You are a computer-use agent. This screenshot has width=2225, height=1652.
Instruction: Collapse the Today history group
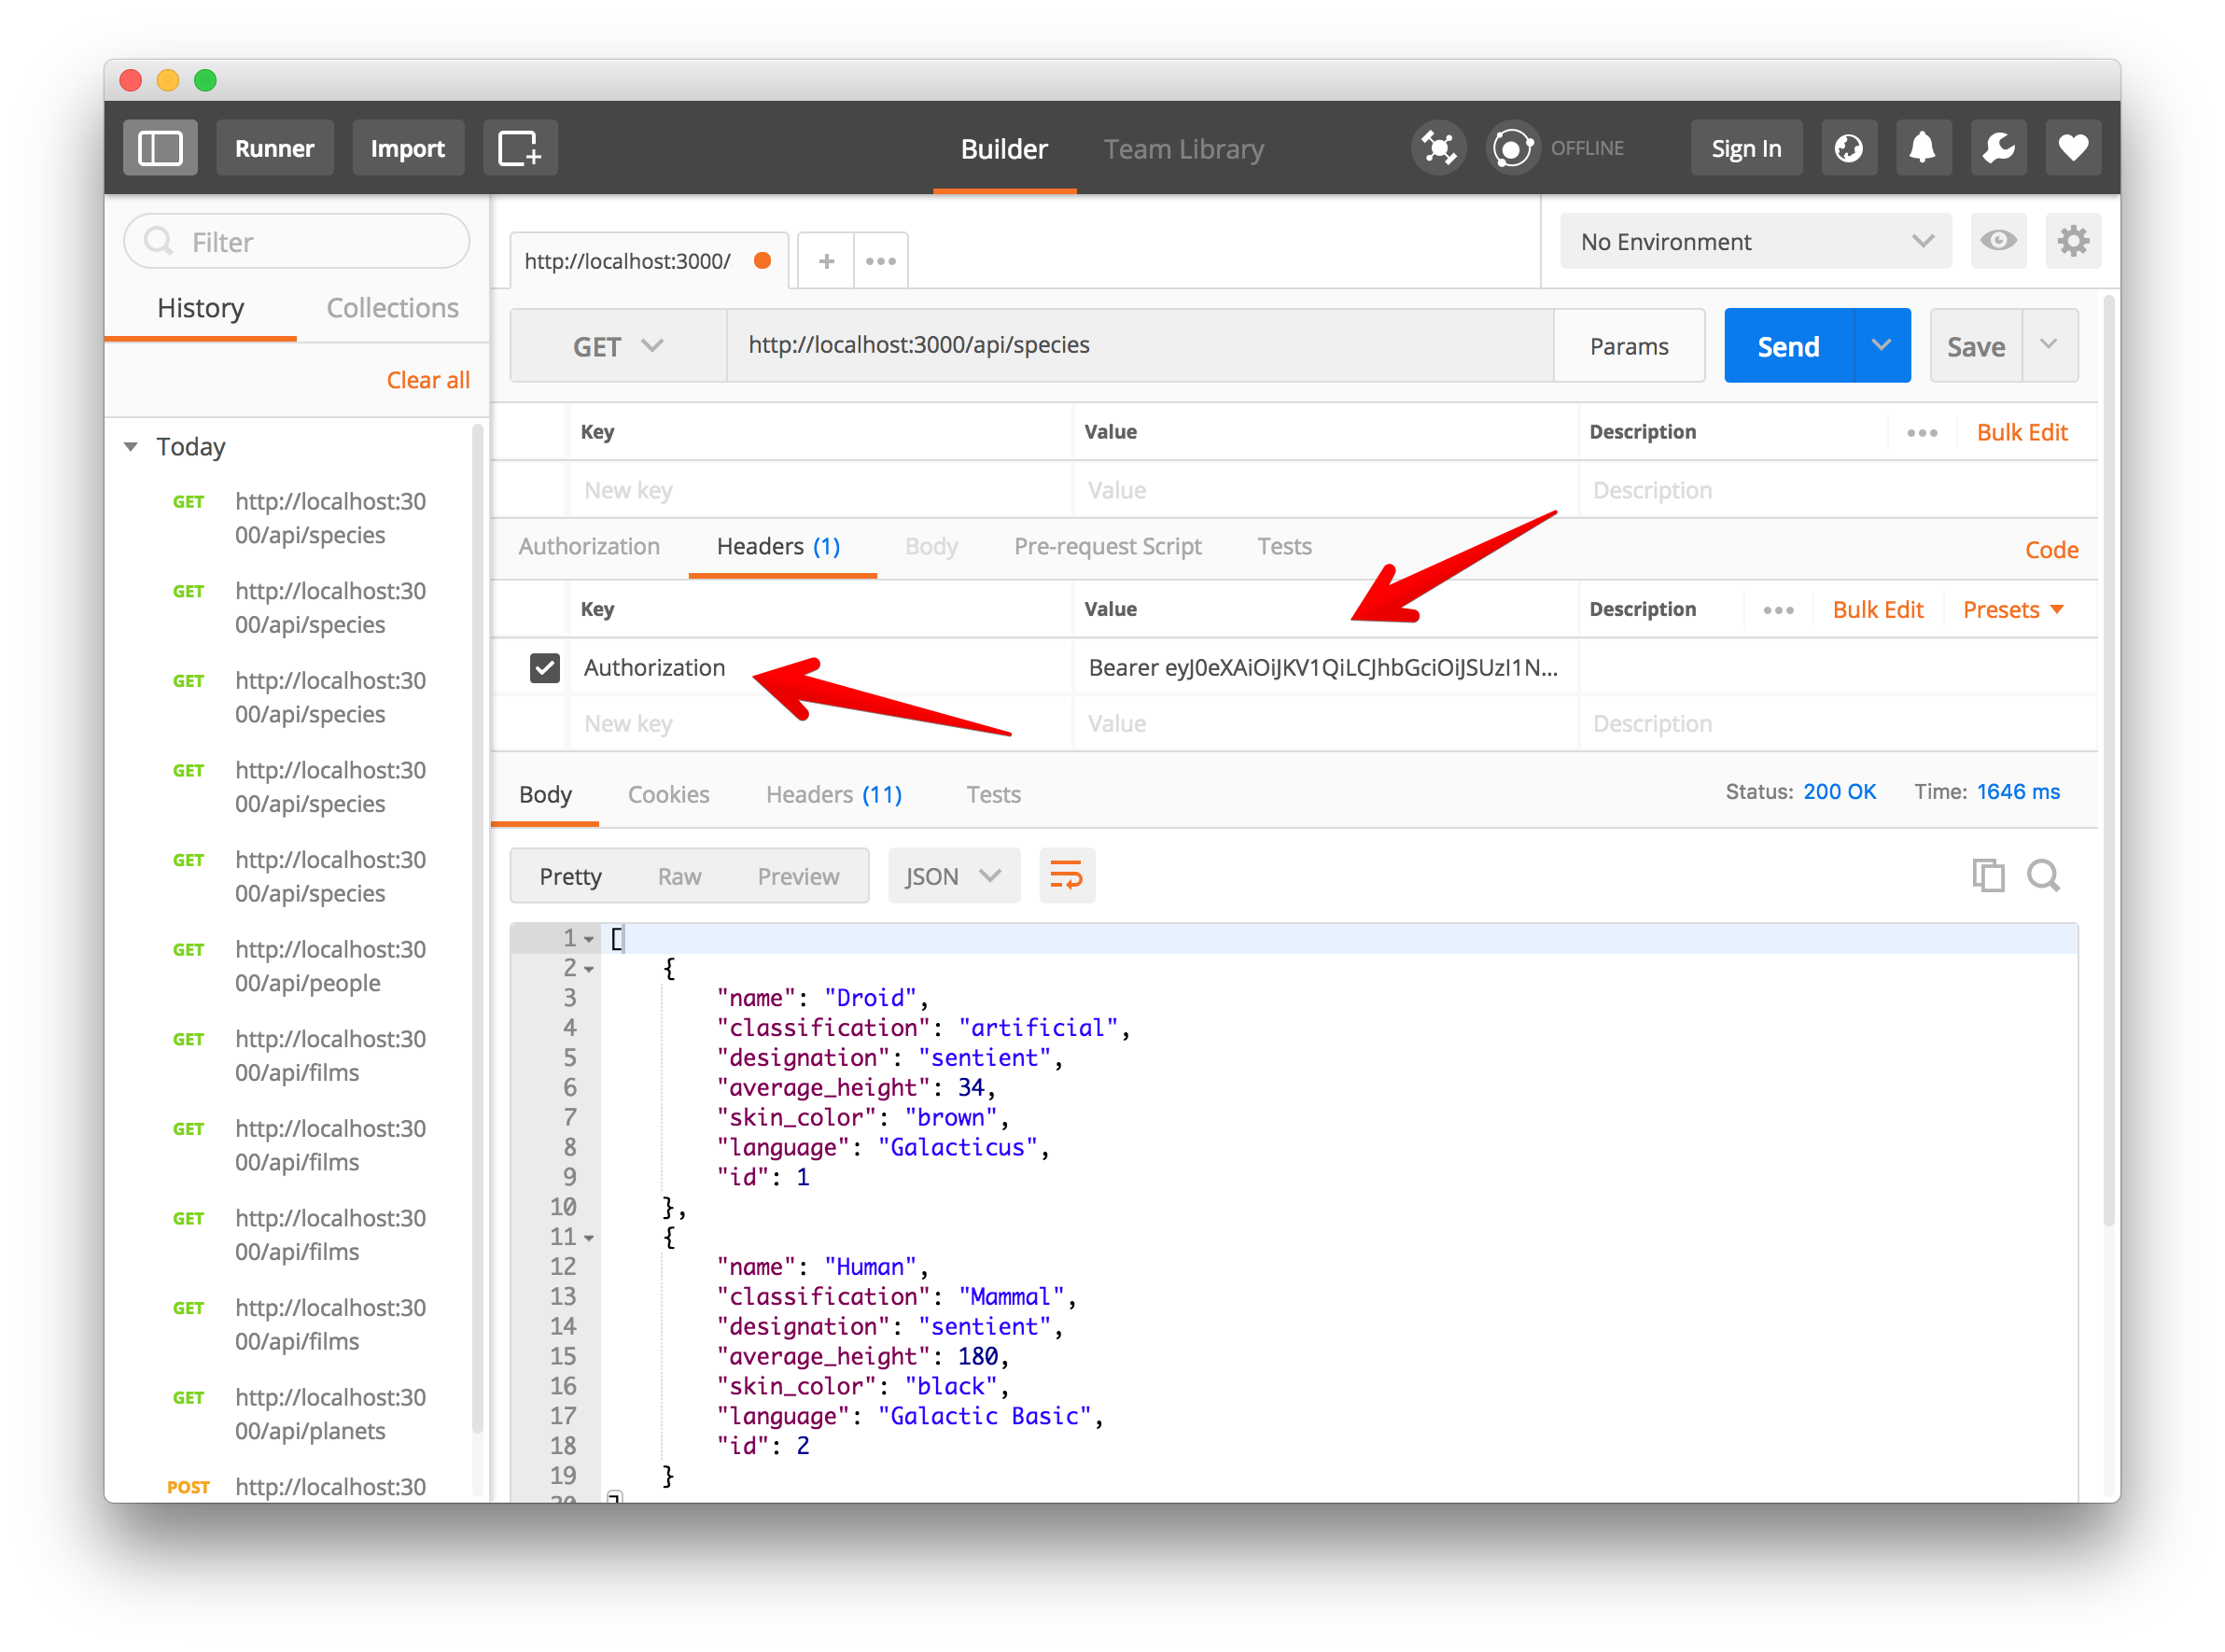click(131, 447)
